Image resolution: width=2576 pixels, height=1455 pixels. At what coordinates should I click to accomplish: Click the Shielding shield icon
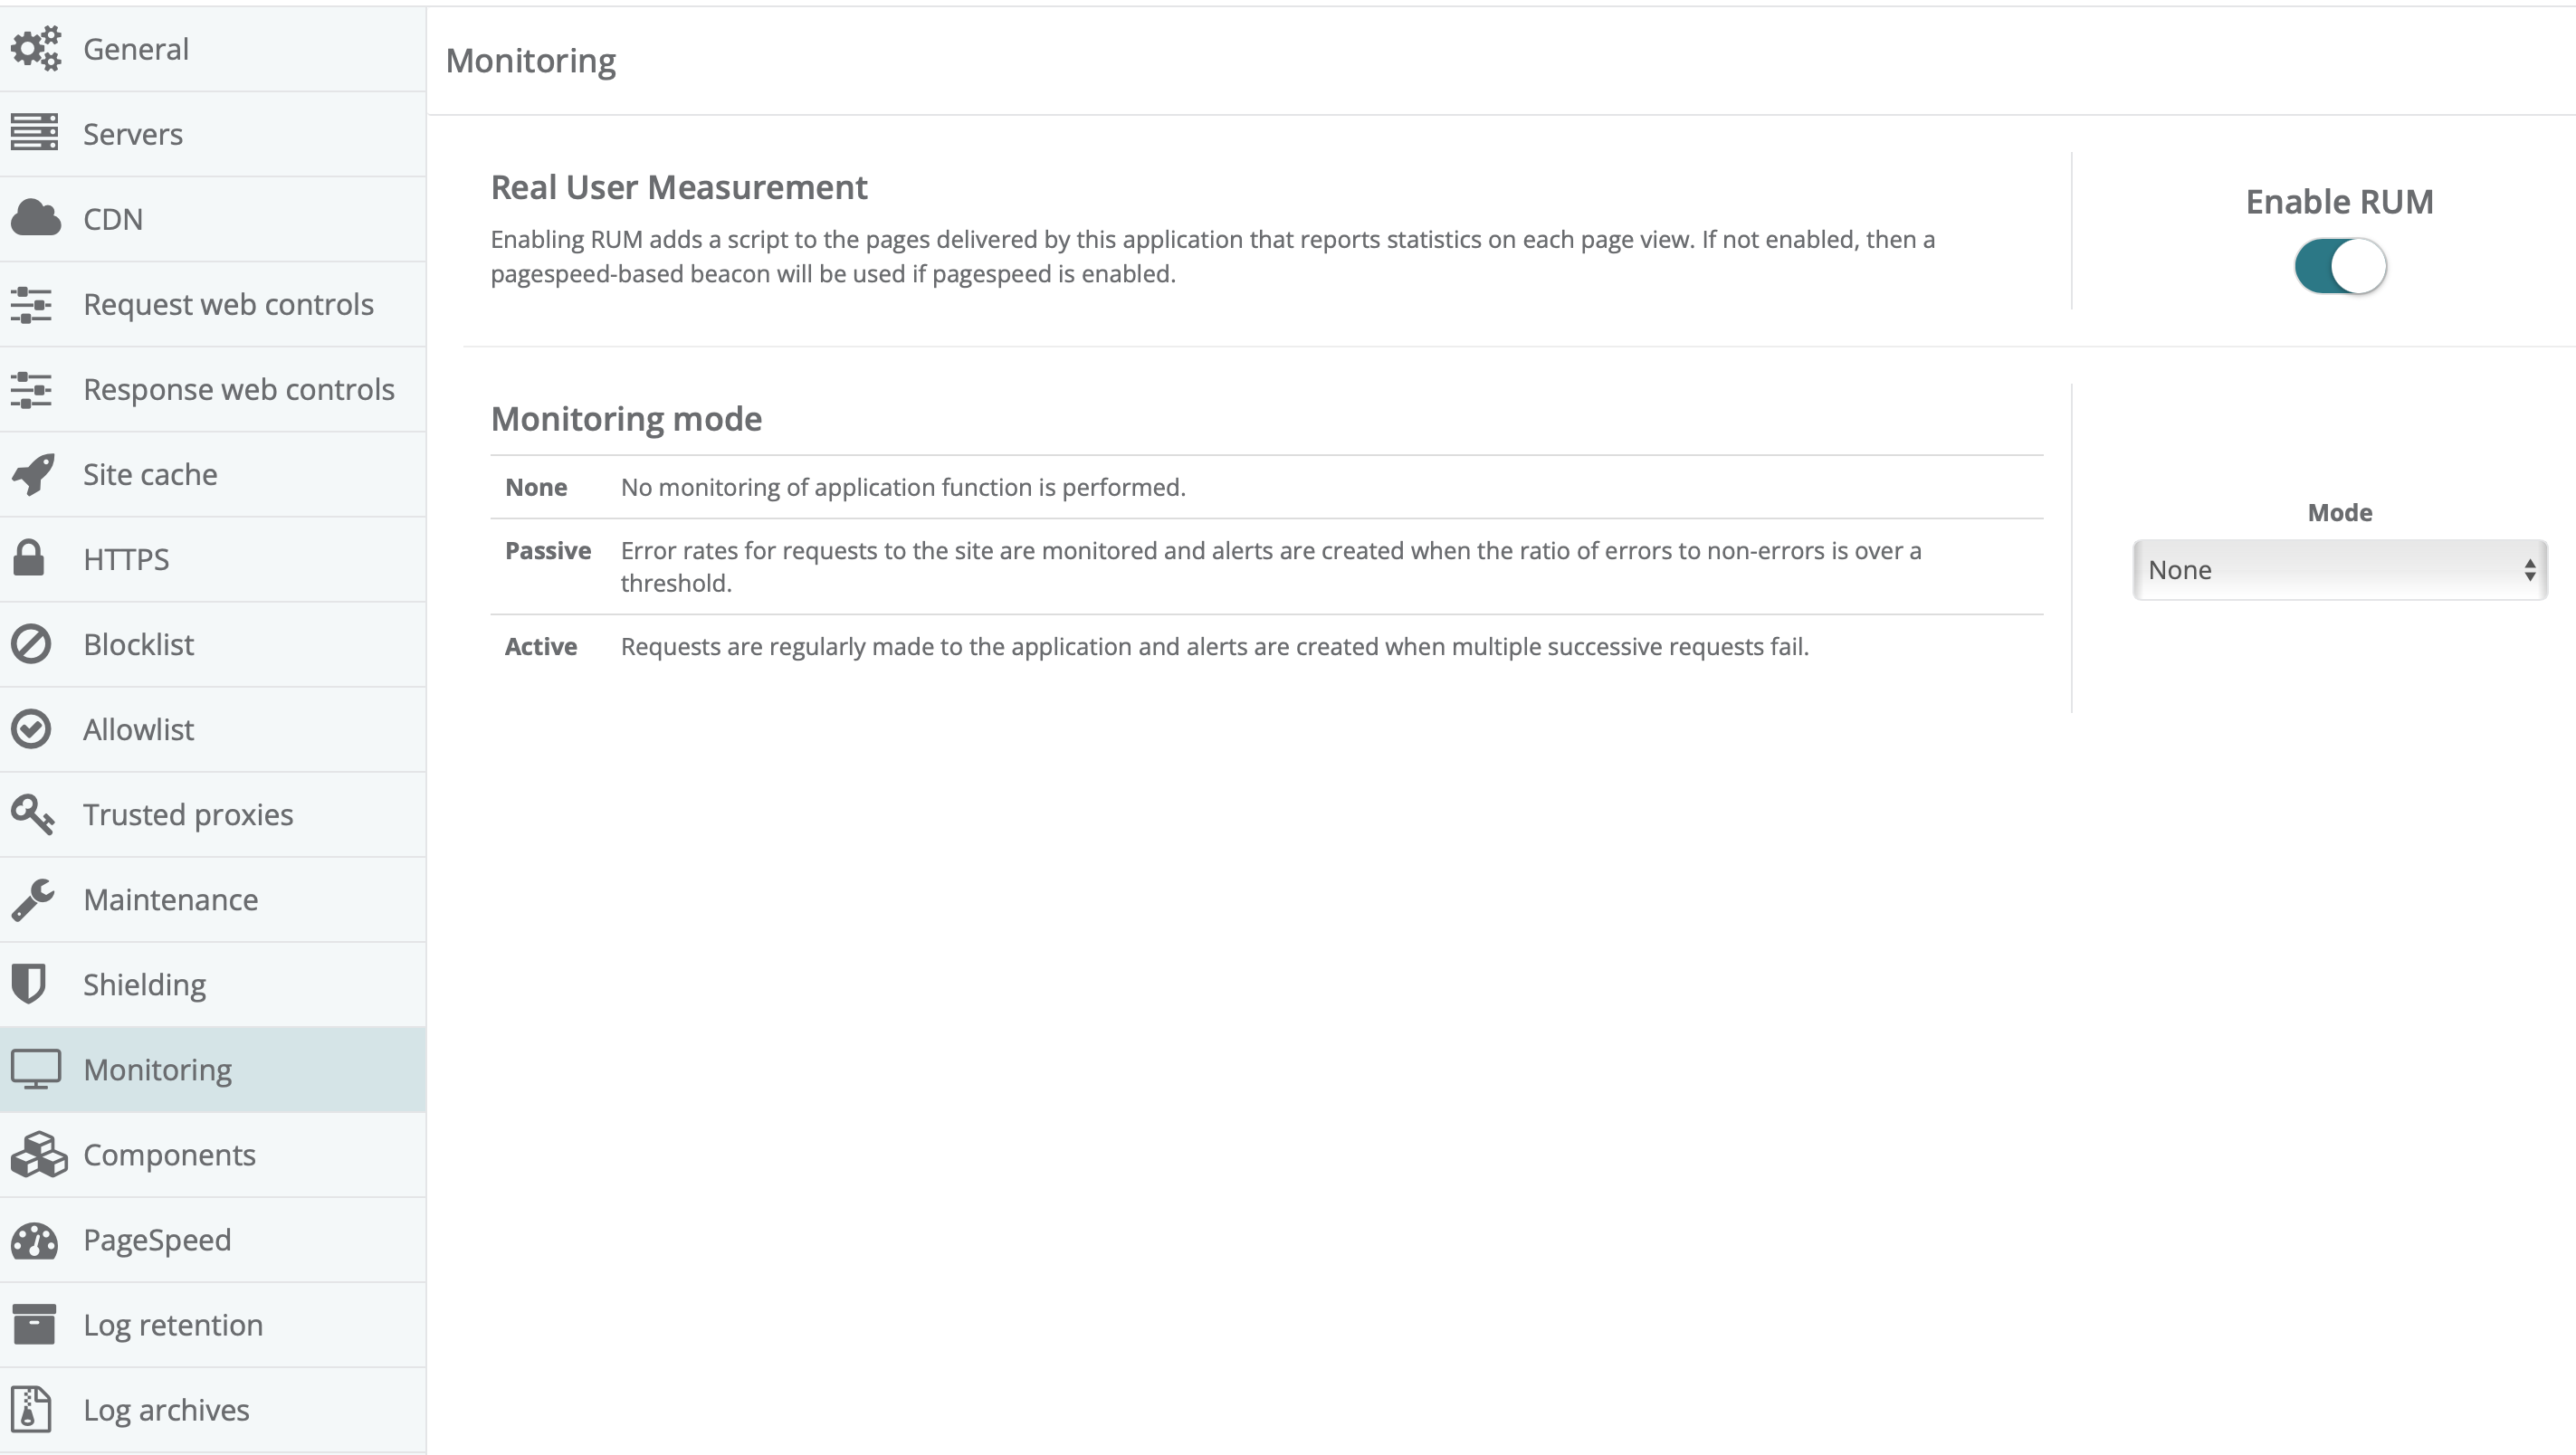[x=29, y=984]
